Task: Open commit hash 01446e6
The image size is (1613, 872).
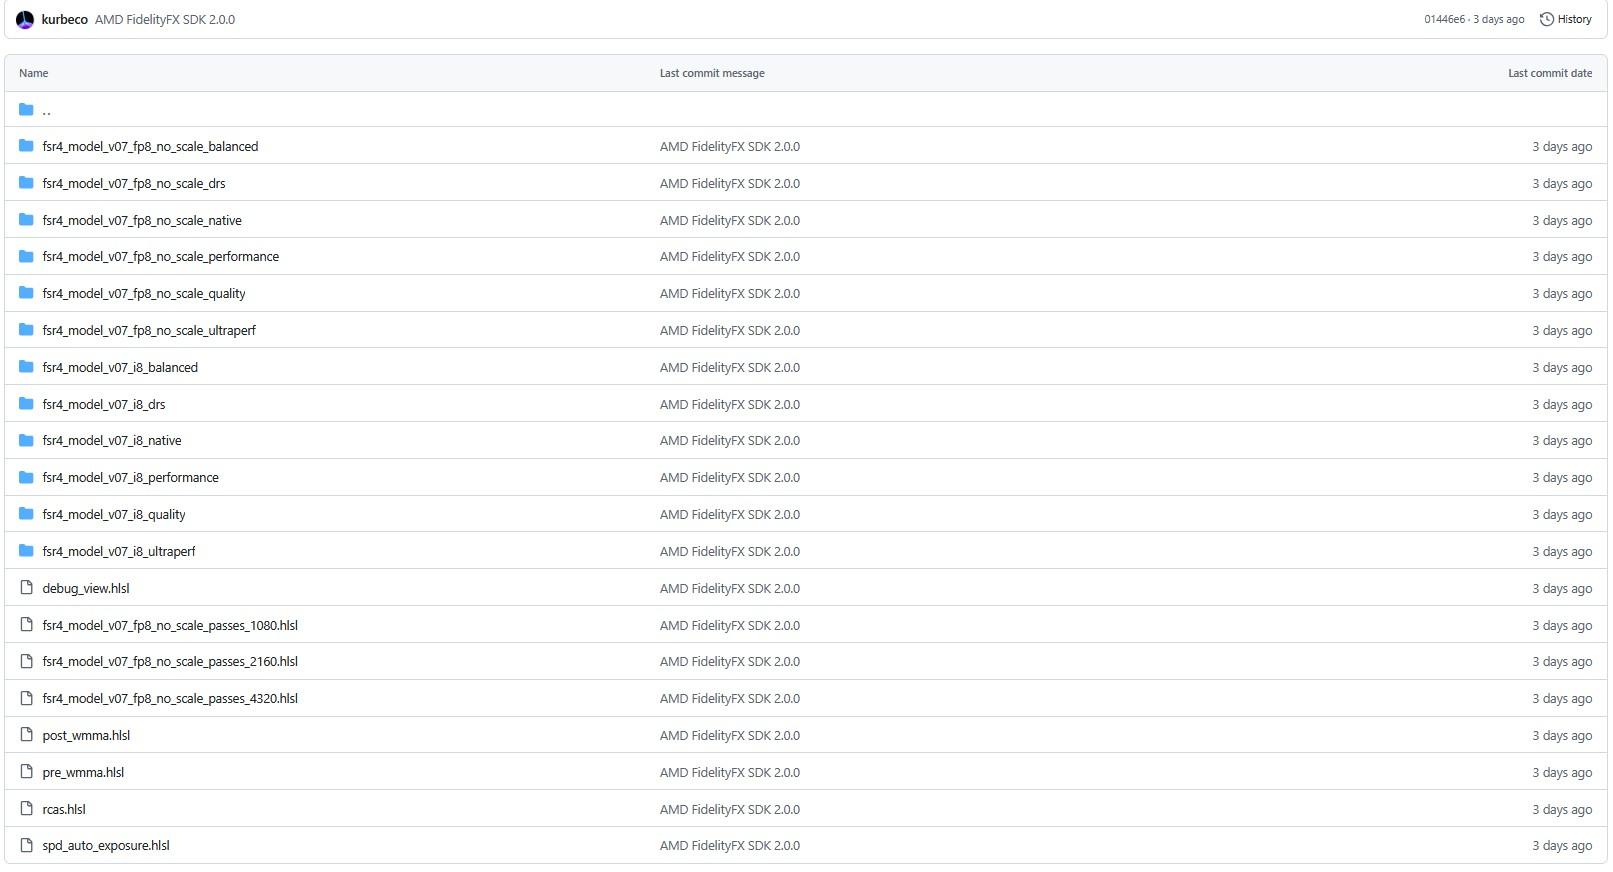Action: pyautogui.click(x=1444, y=20)
